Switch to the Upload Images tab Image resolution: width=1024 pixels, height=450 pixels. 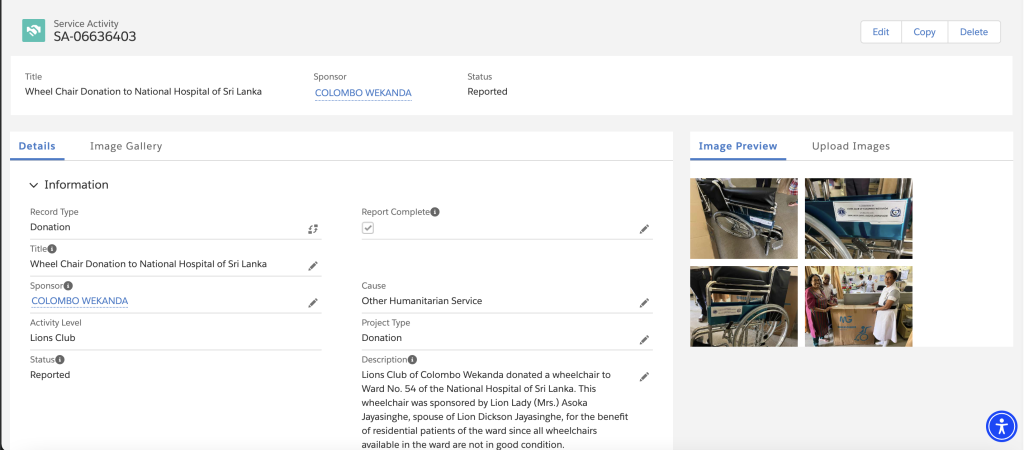(851, 146)
